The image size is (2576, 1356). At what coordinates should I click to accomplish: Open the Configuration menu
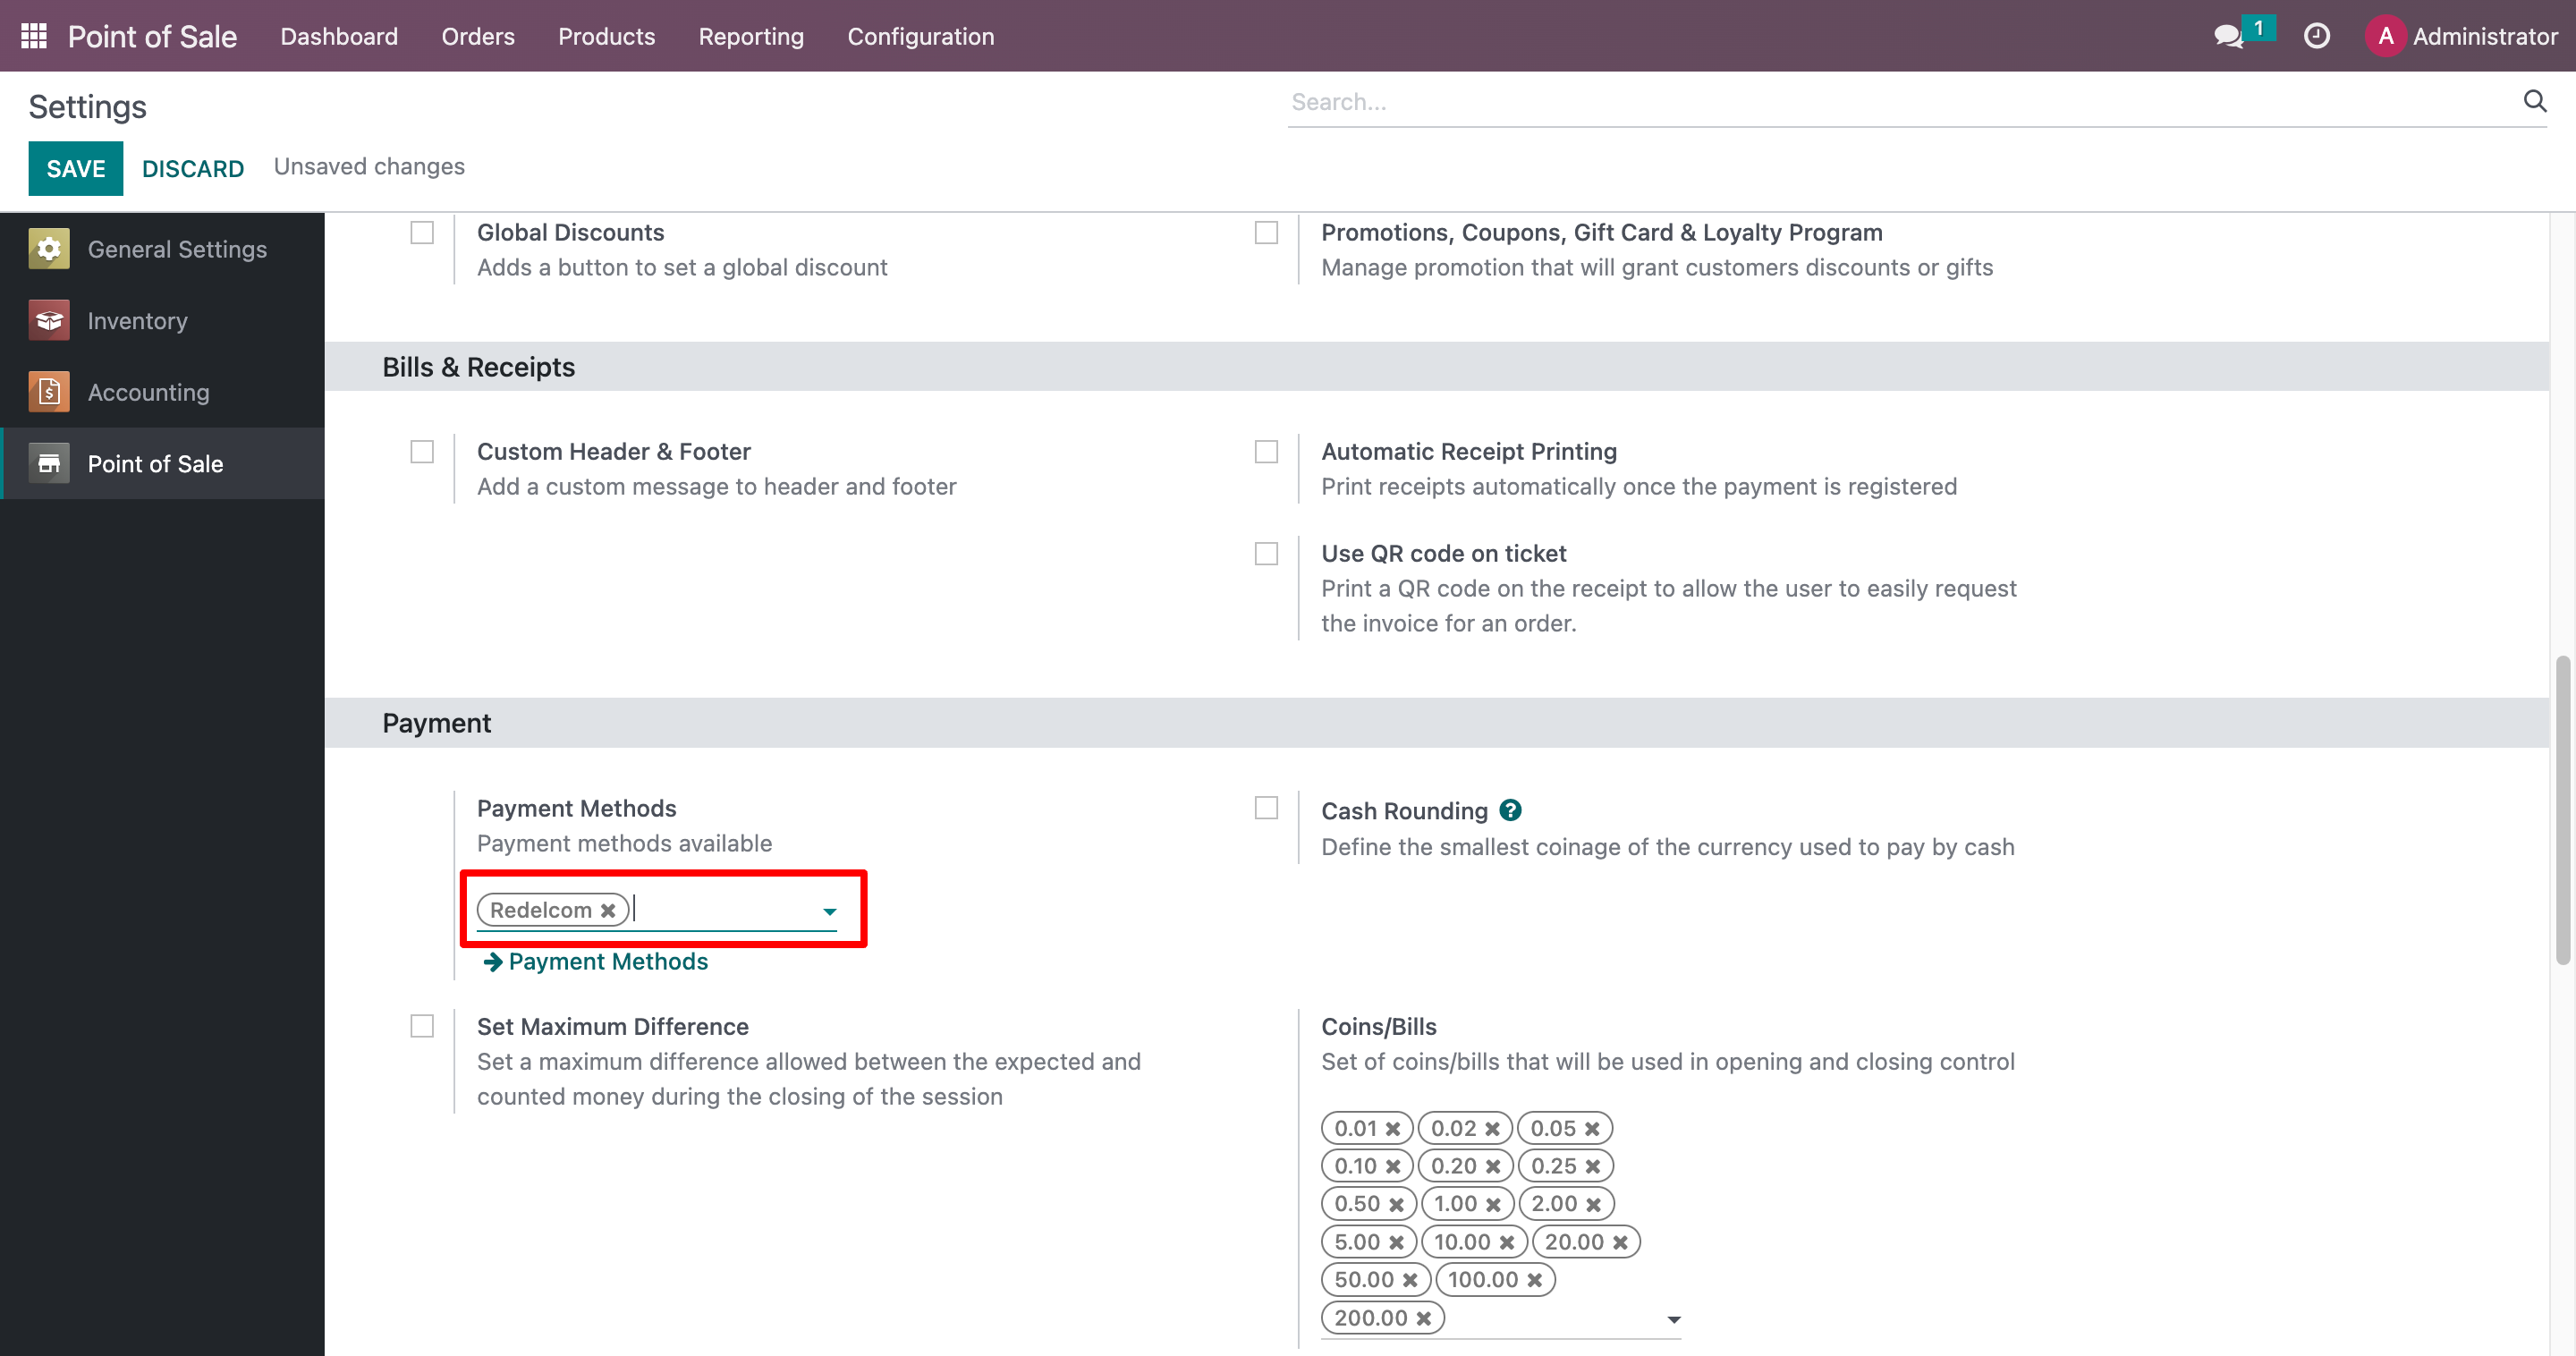920,37
